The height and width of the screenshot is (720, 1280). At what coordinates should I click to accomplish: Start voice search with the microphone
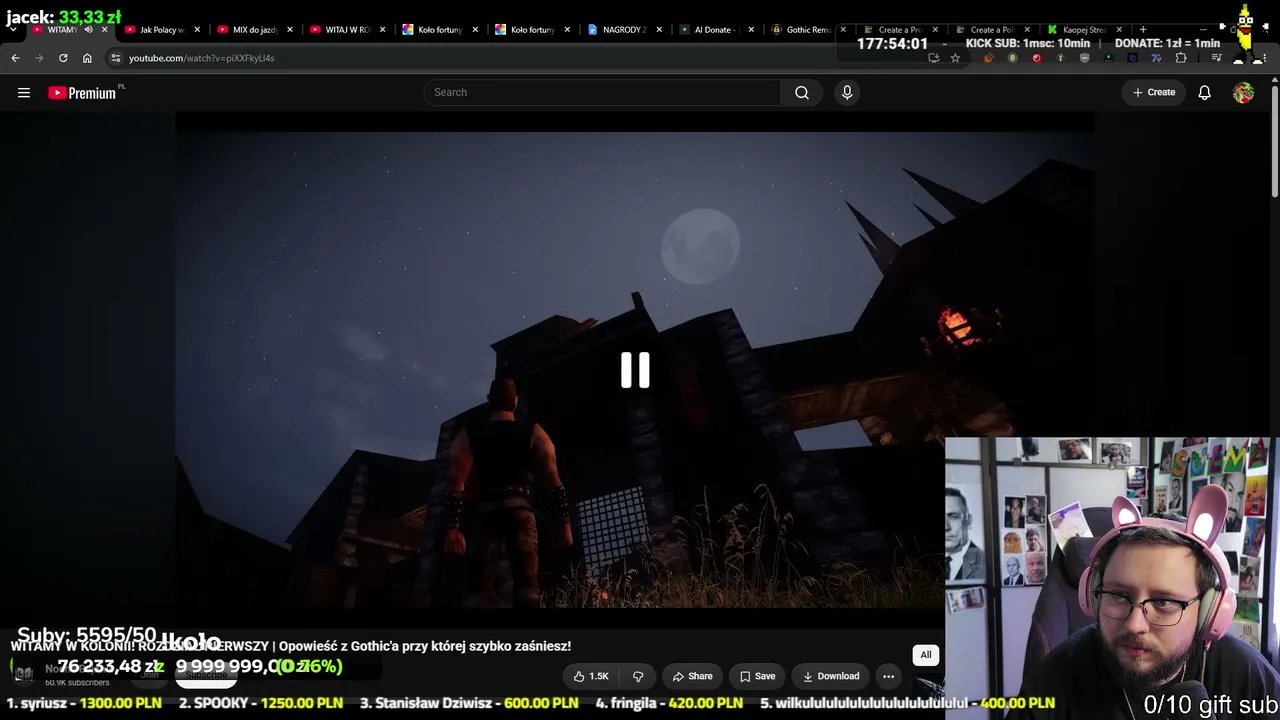click(x=847, y=93)
